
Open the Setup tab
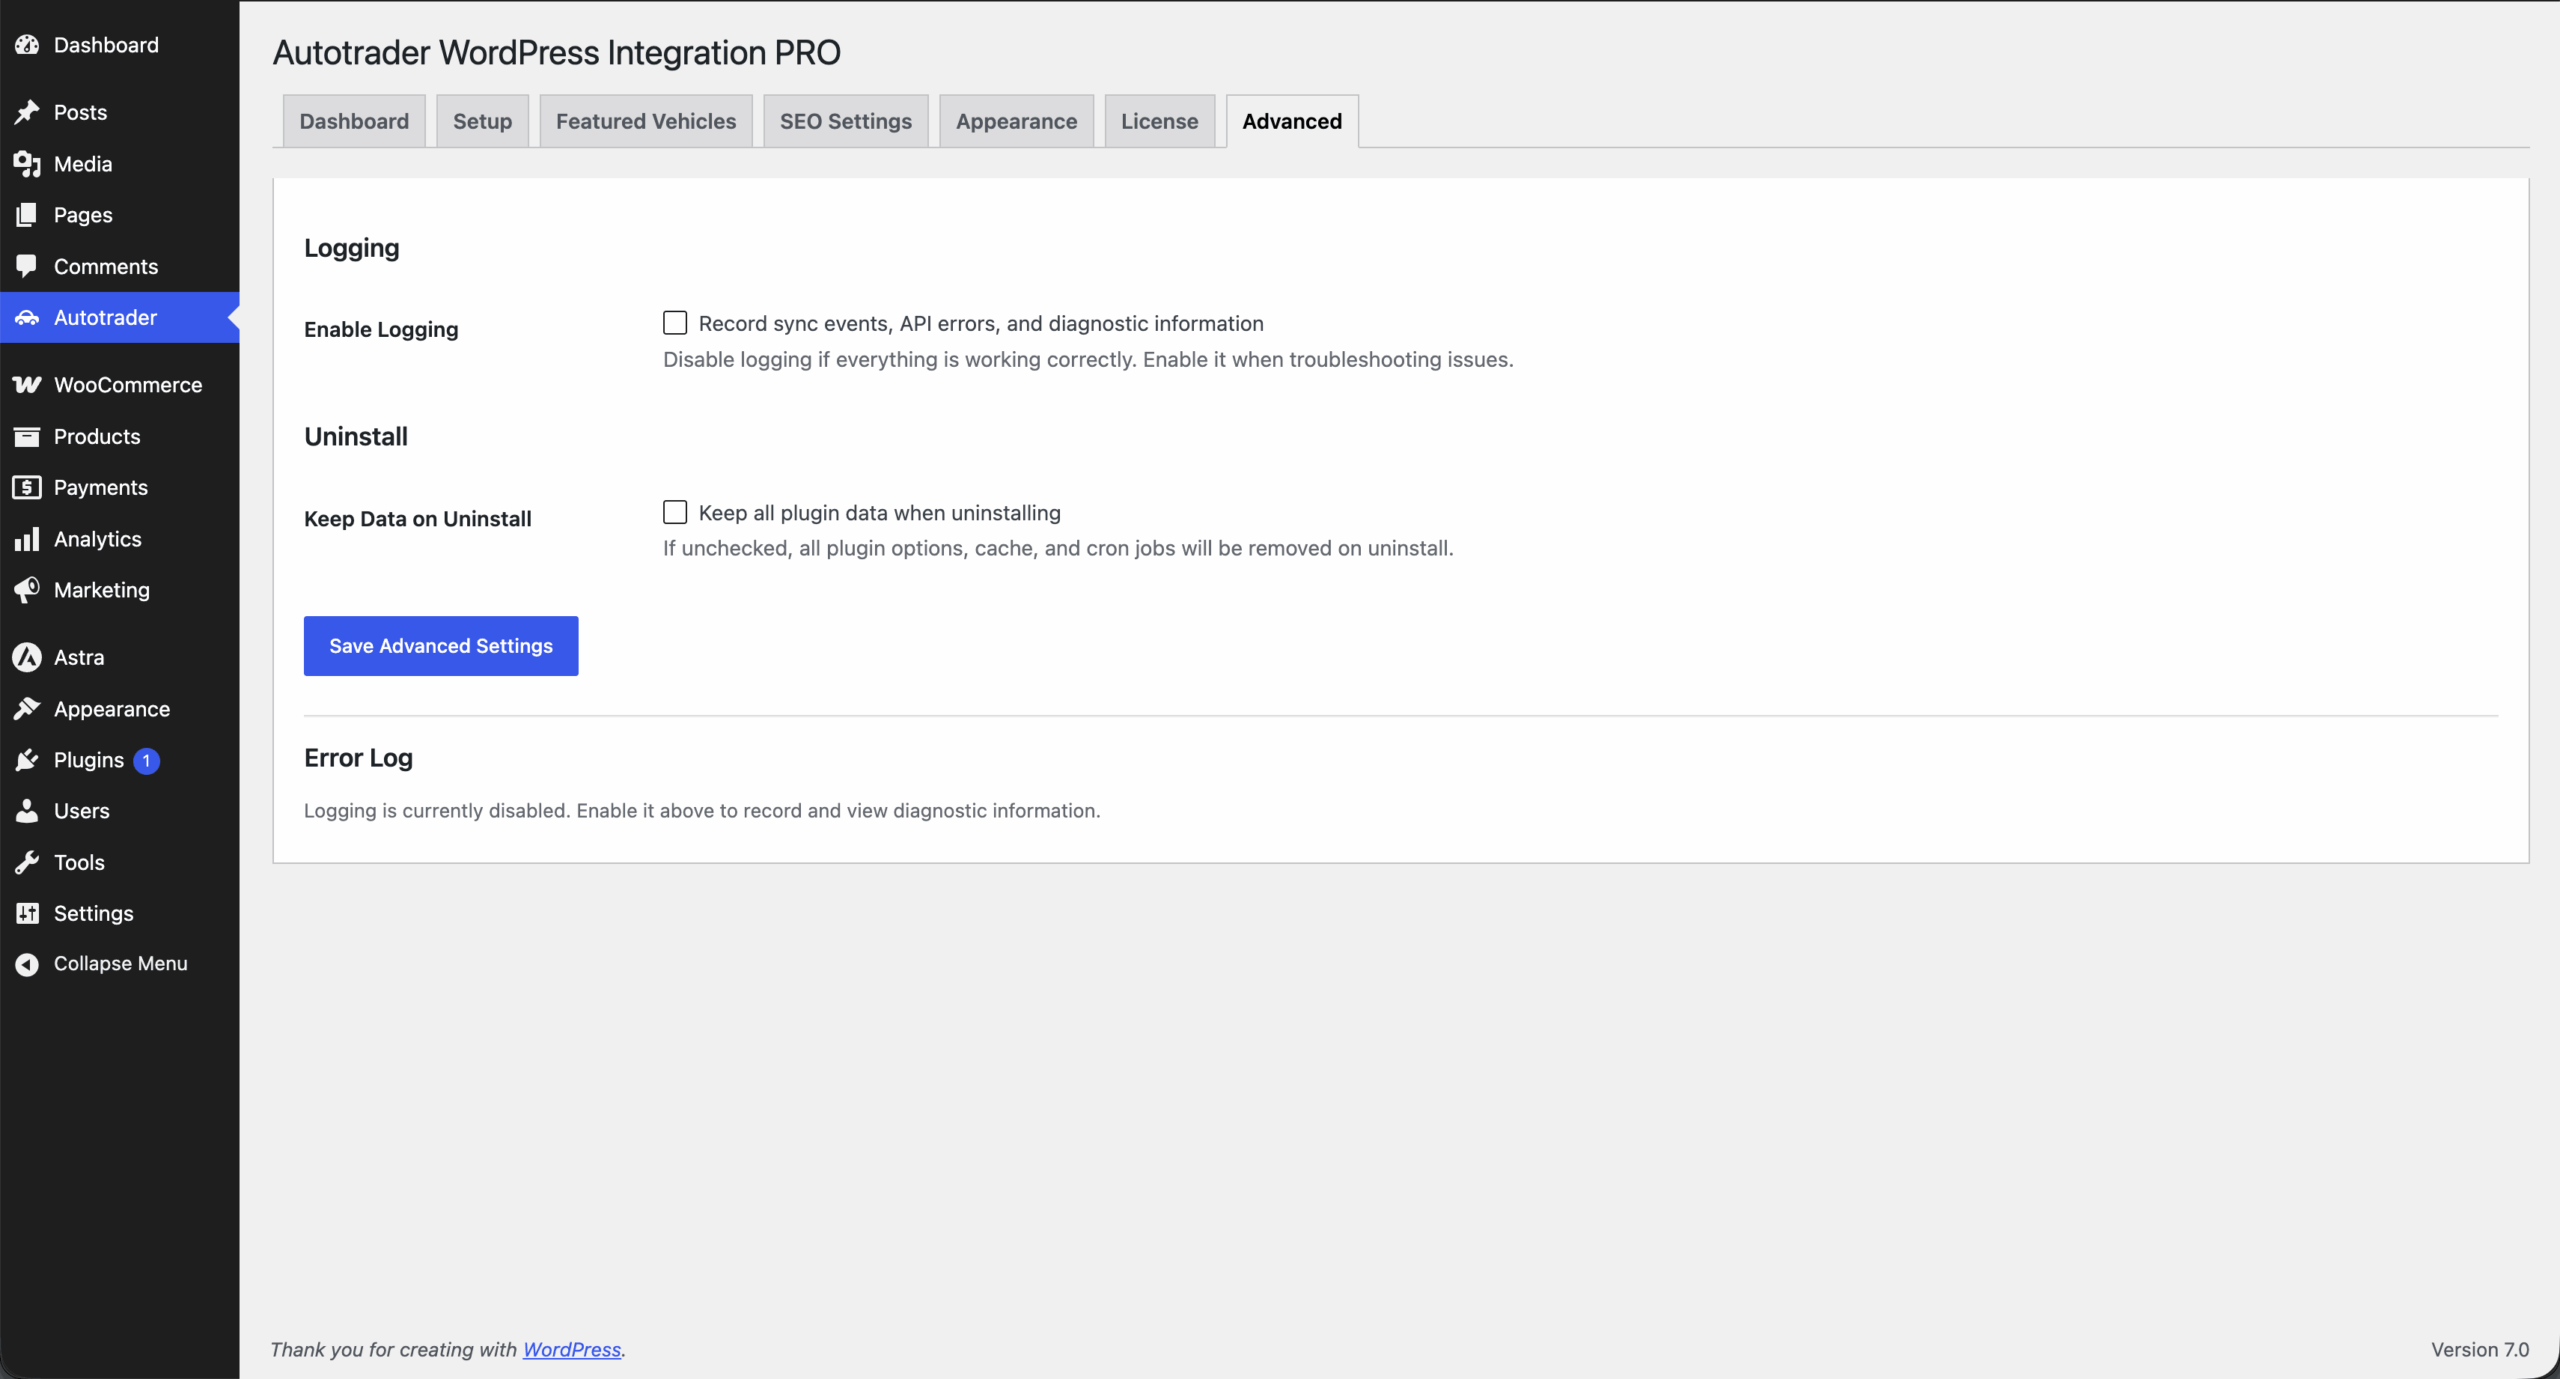pos(482,121)
